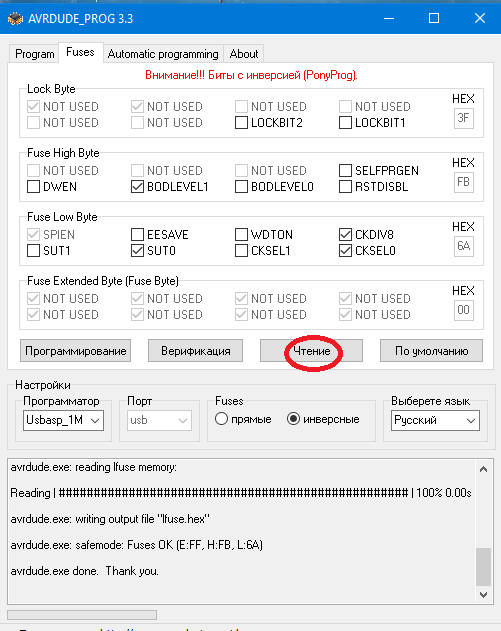Enable the LOCKBIT2 checkbox

click(241, 123)
